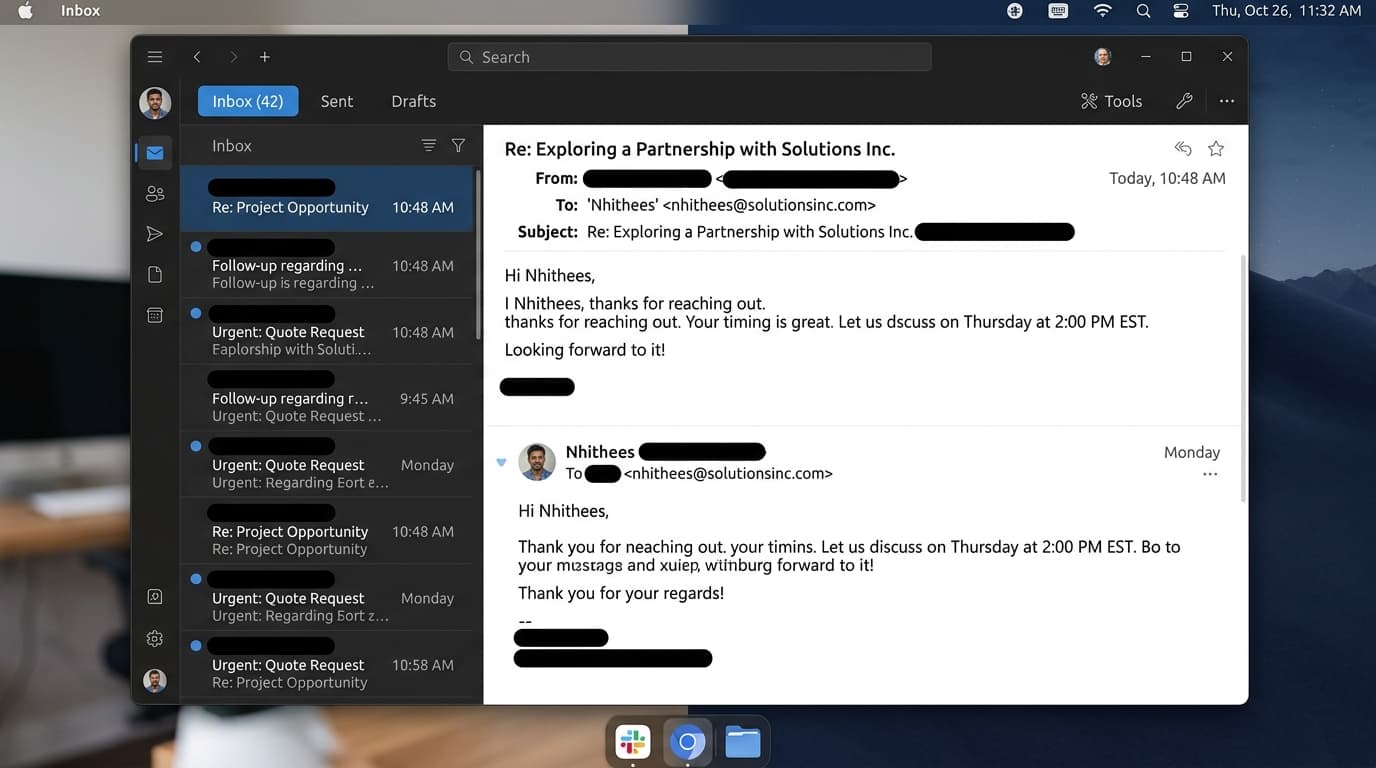Screen dimensions: 1376x768
Task: Click the keyboard input icon in menu bar
Action: click(x=1058, y=11)
